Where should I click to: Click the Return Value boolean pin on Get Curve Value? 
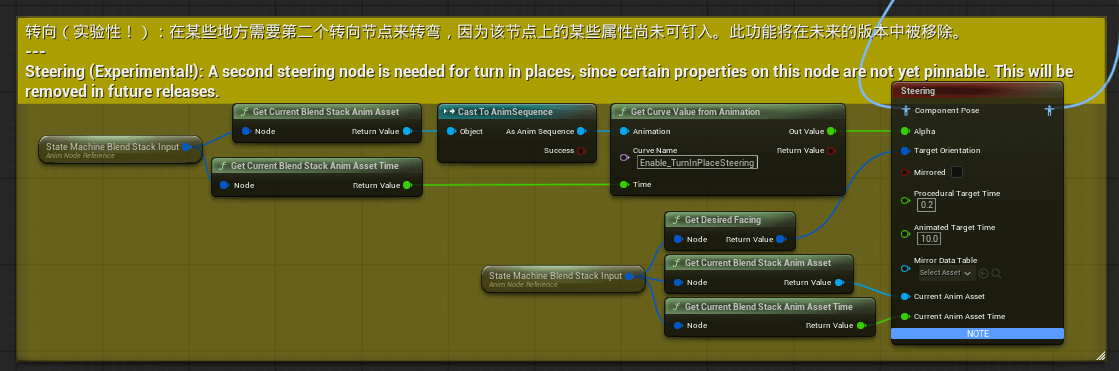point(831,151)
